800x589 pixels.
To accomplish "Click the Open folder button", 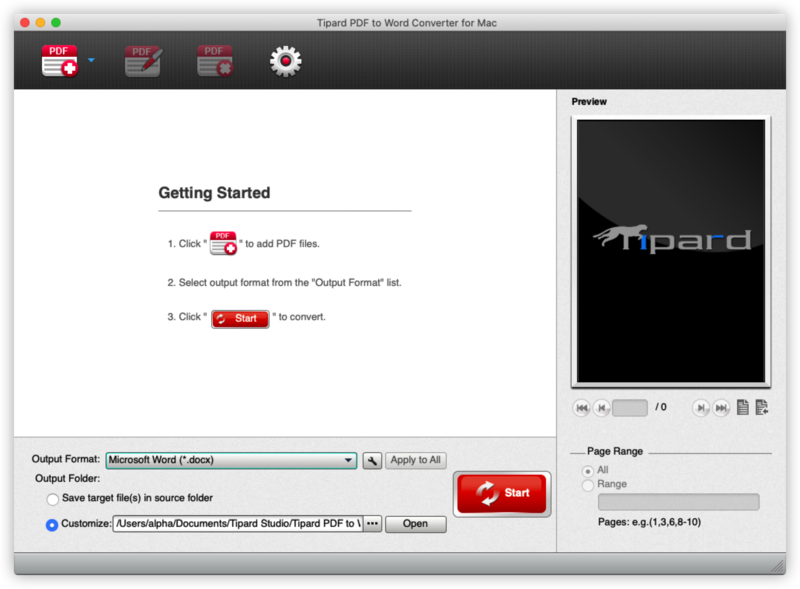I will 415,524.
